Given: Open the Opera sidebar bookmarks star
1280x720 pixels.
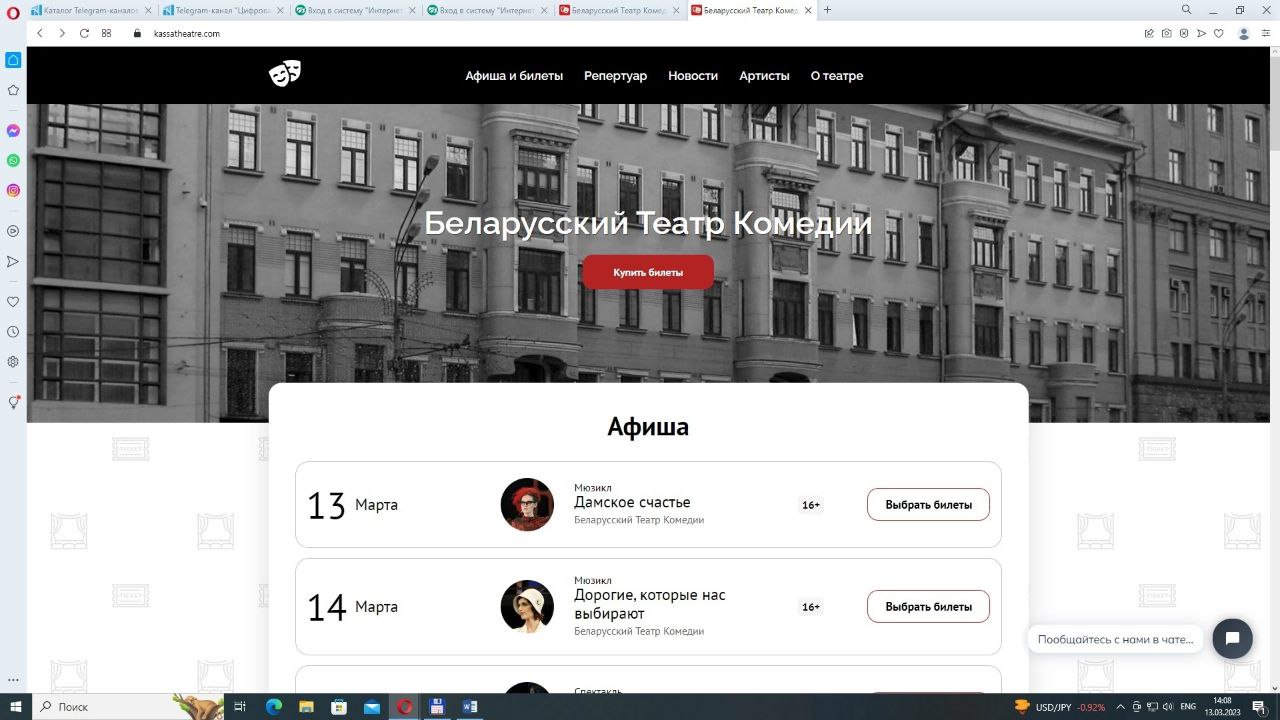Looking at the screenshot, I should click(x=13, y=90).
